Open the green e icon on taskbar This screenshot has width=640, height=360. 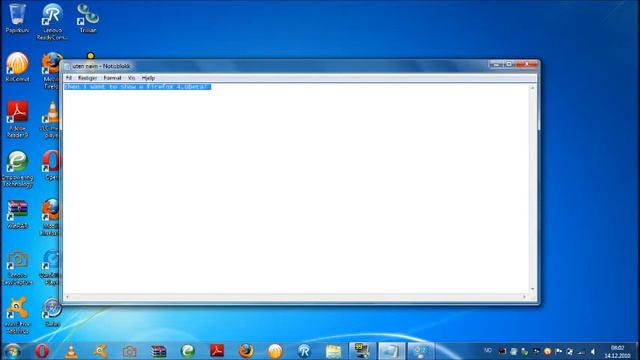pos(188,351)
